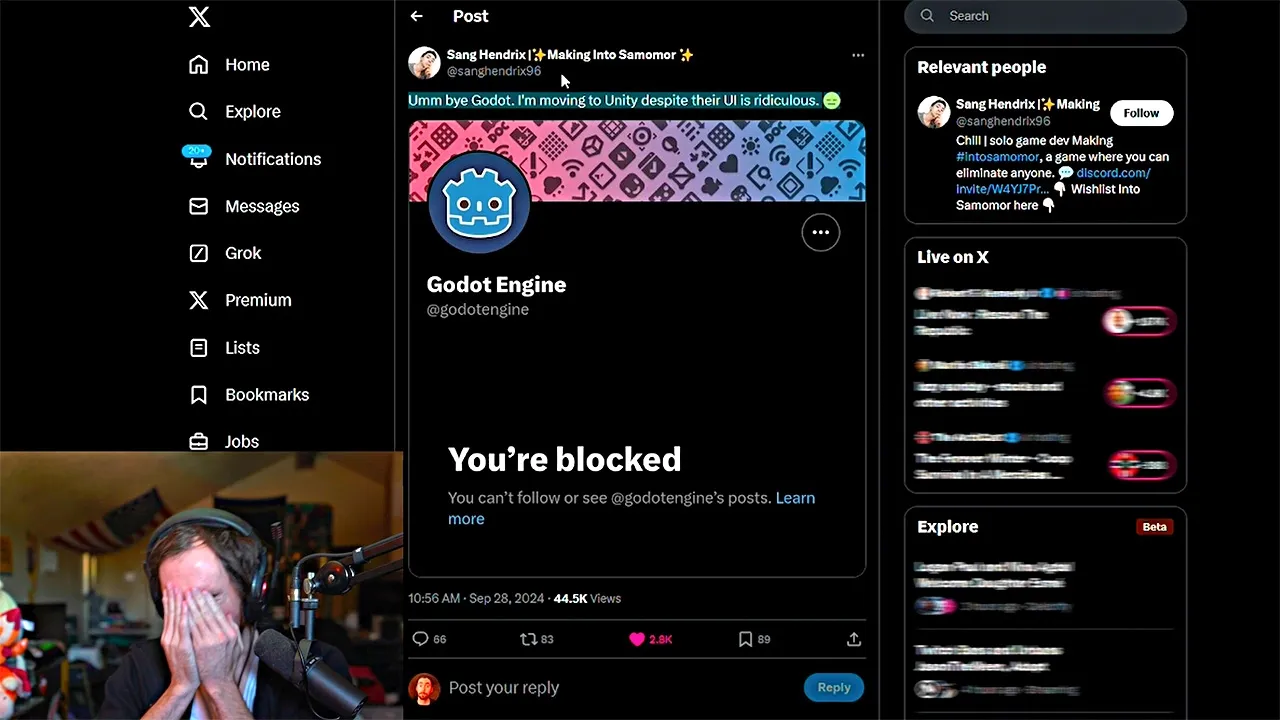Click the X logo icon
The height and width of the screenshot is (720, 1280).
[199, 16]
